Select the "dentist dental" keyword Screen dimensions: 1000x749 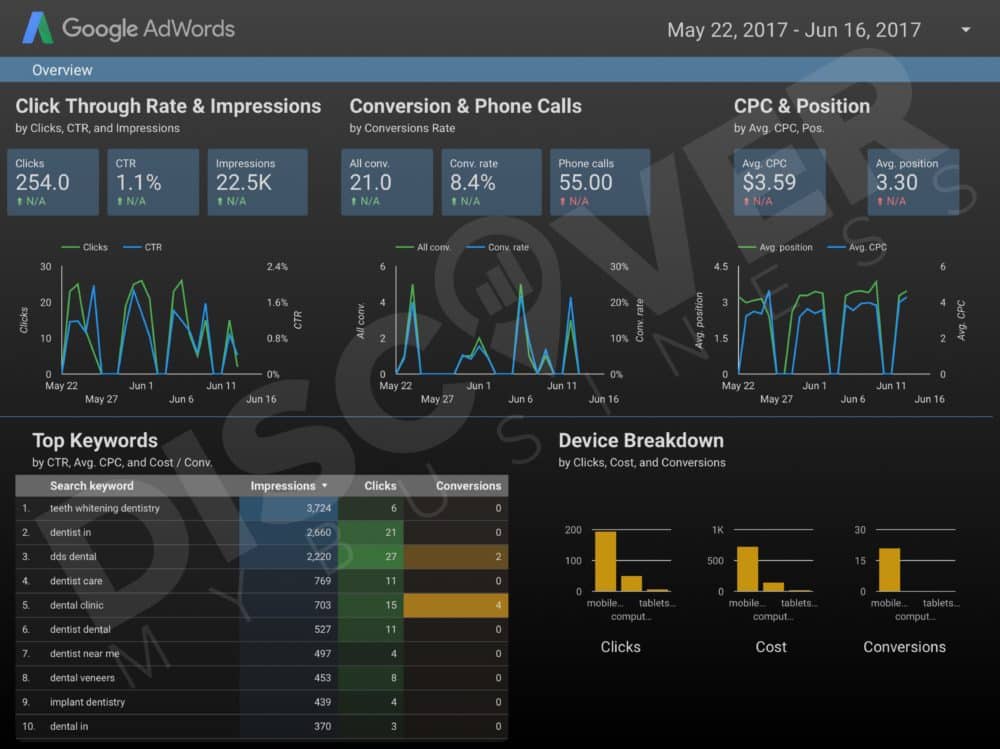[x=80, y=630]
